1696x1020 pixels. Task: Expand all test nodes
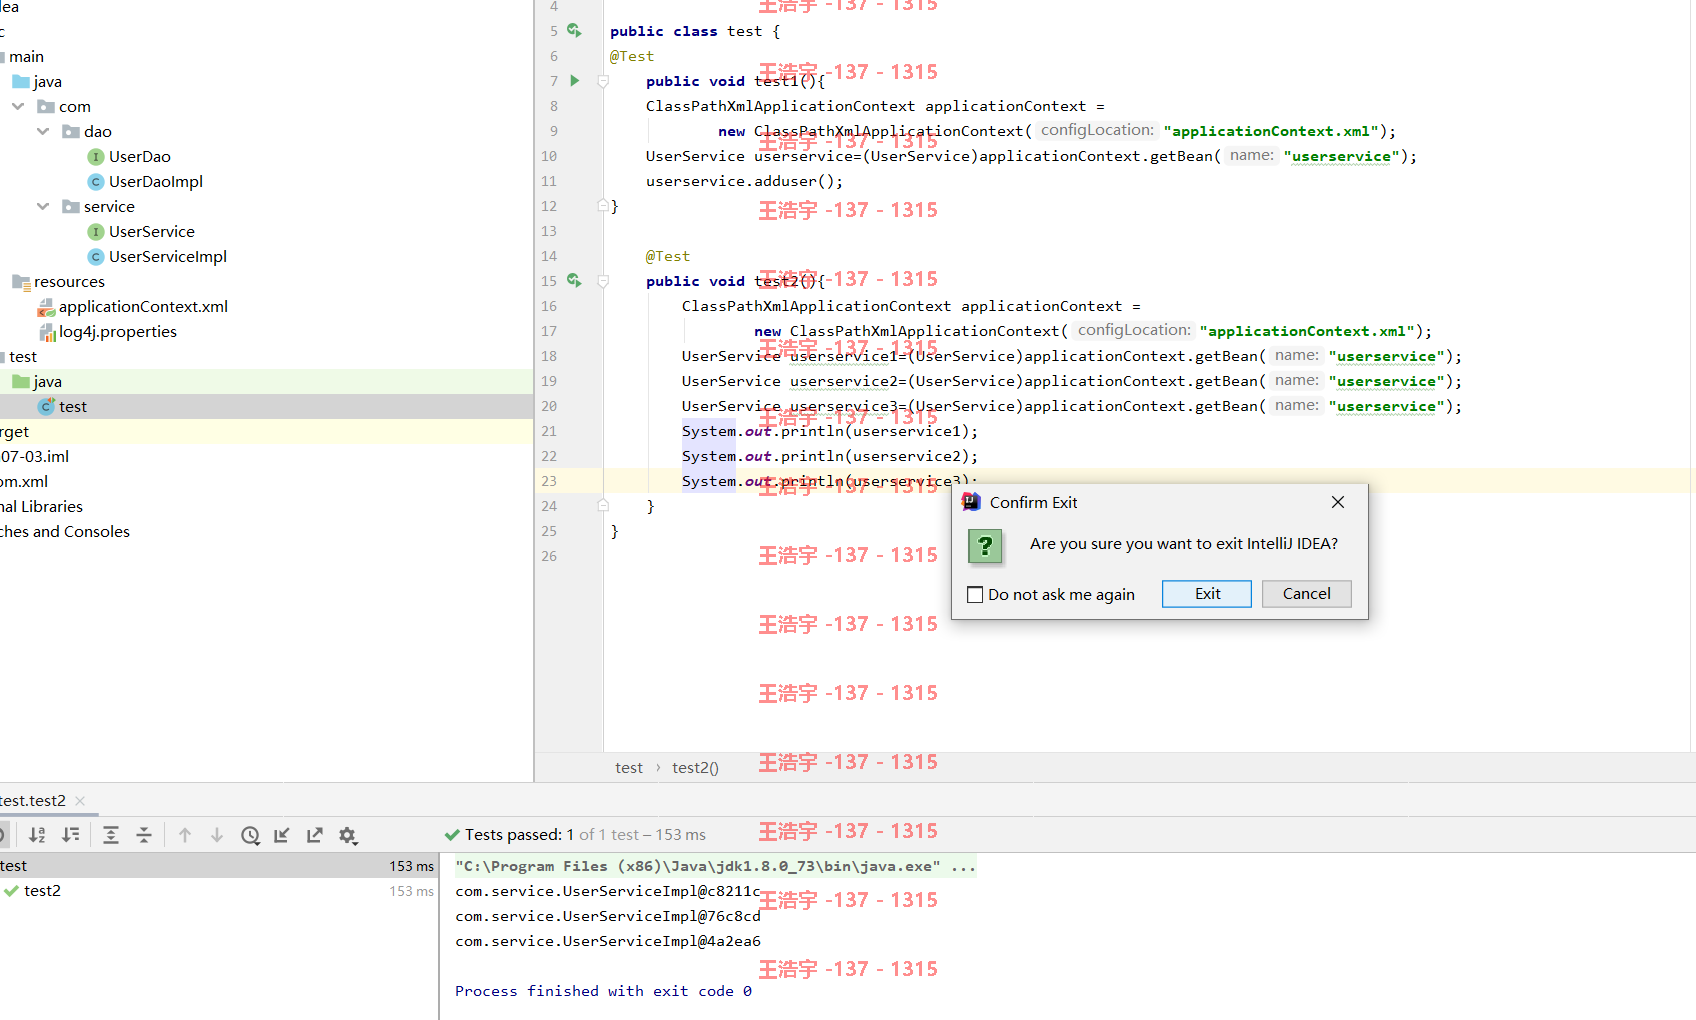pyautogui.click(x=111, y=835)
